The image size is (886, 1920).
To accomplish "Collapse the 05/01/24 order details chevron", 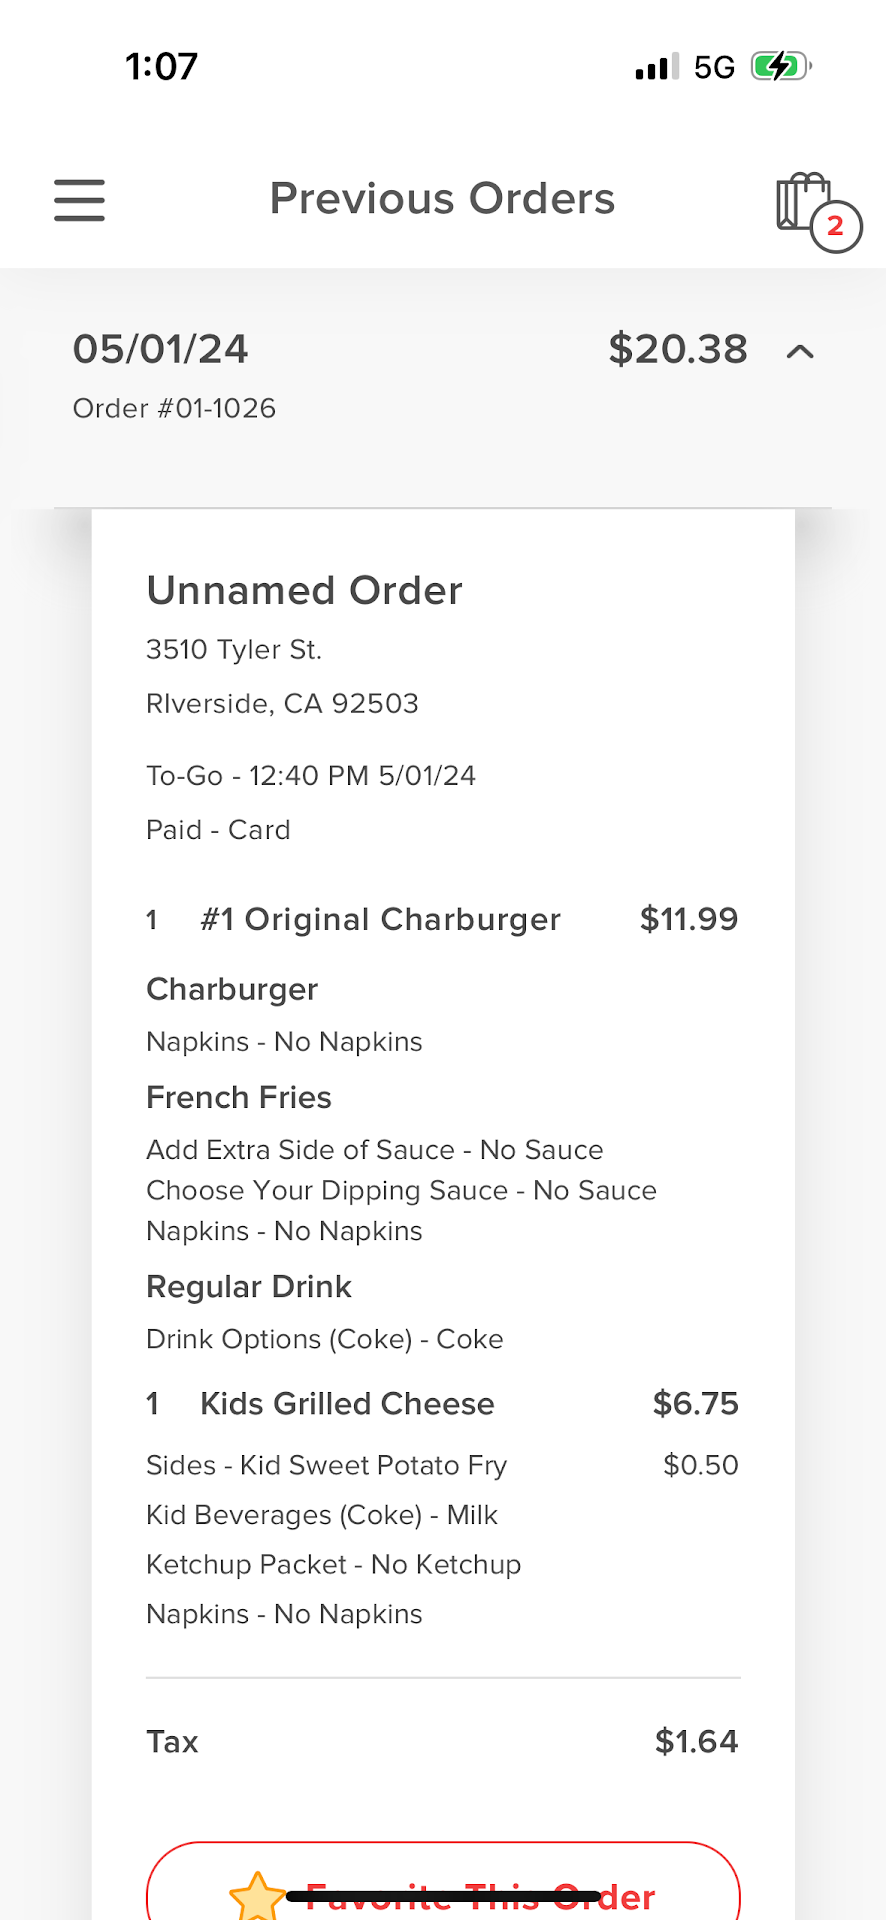I will (800, 351).
